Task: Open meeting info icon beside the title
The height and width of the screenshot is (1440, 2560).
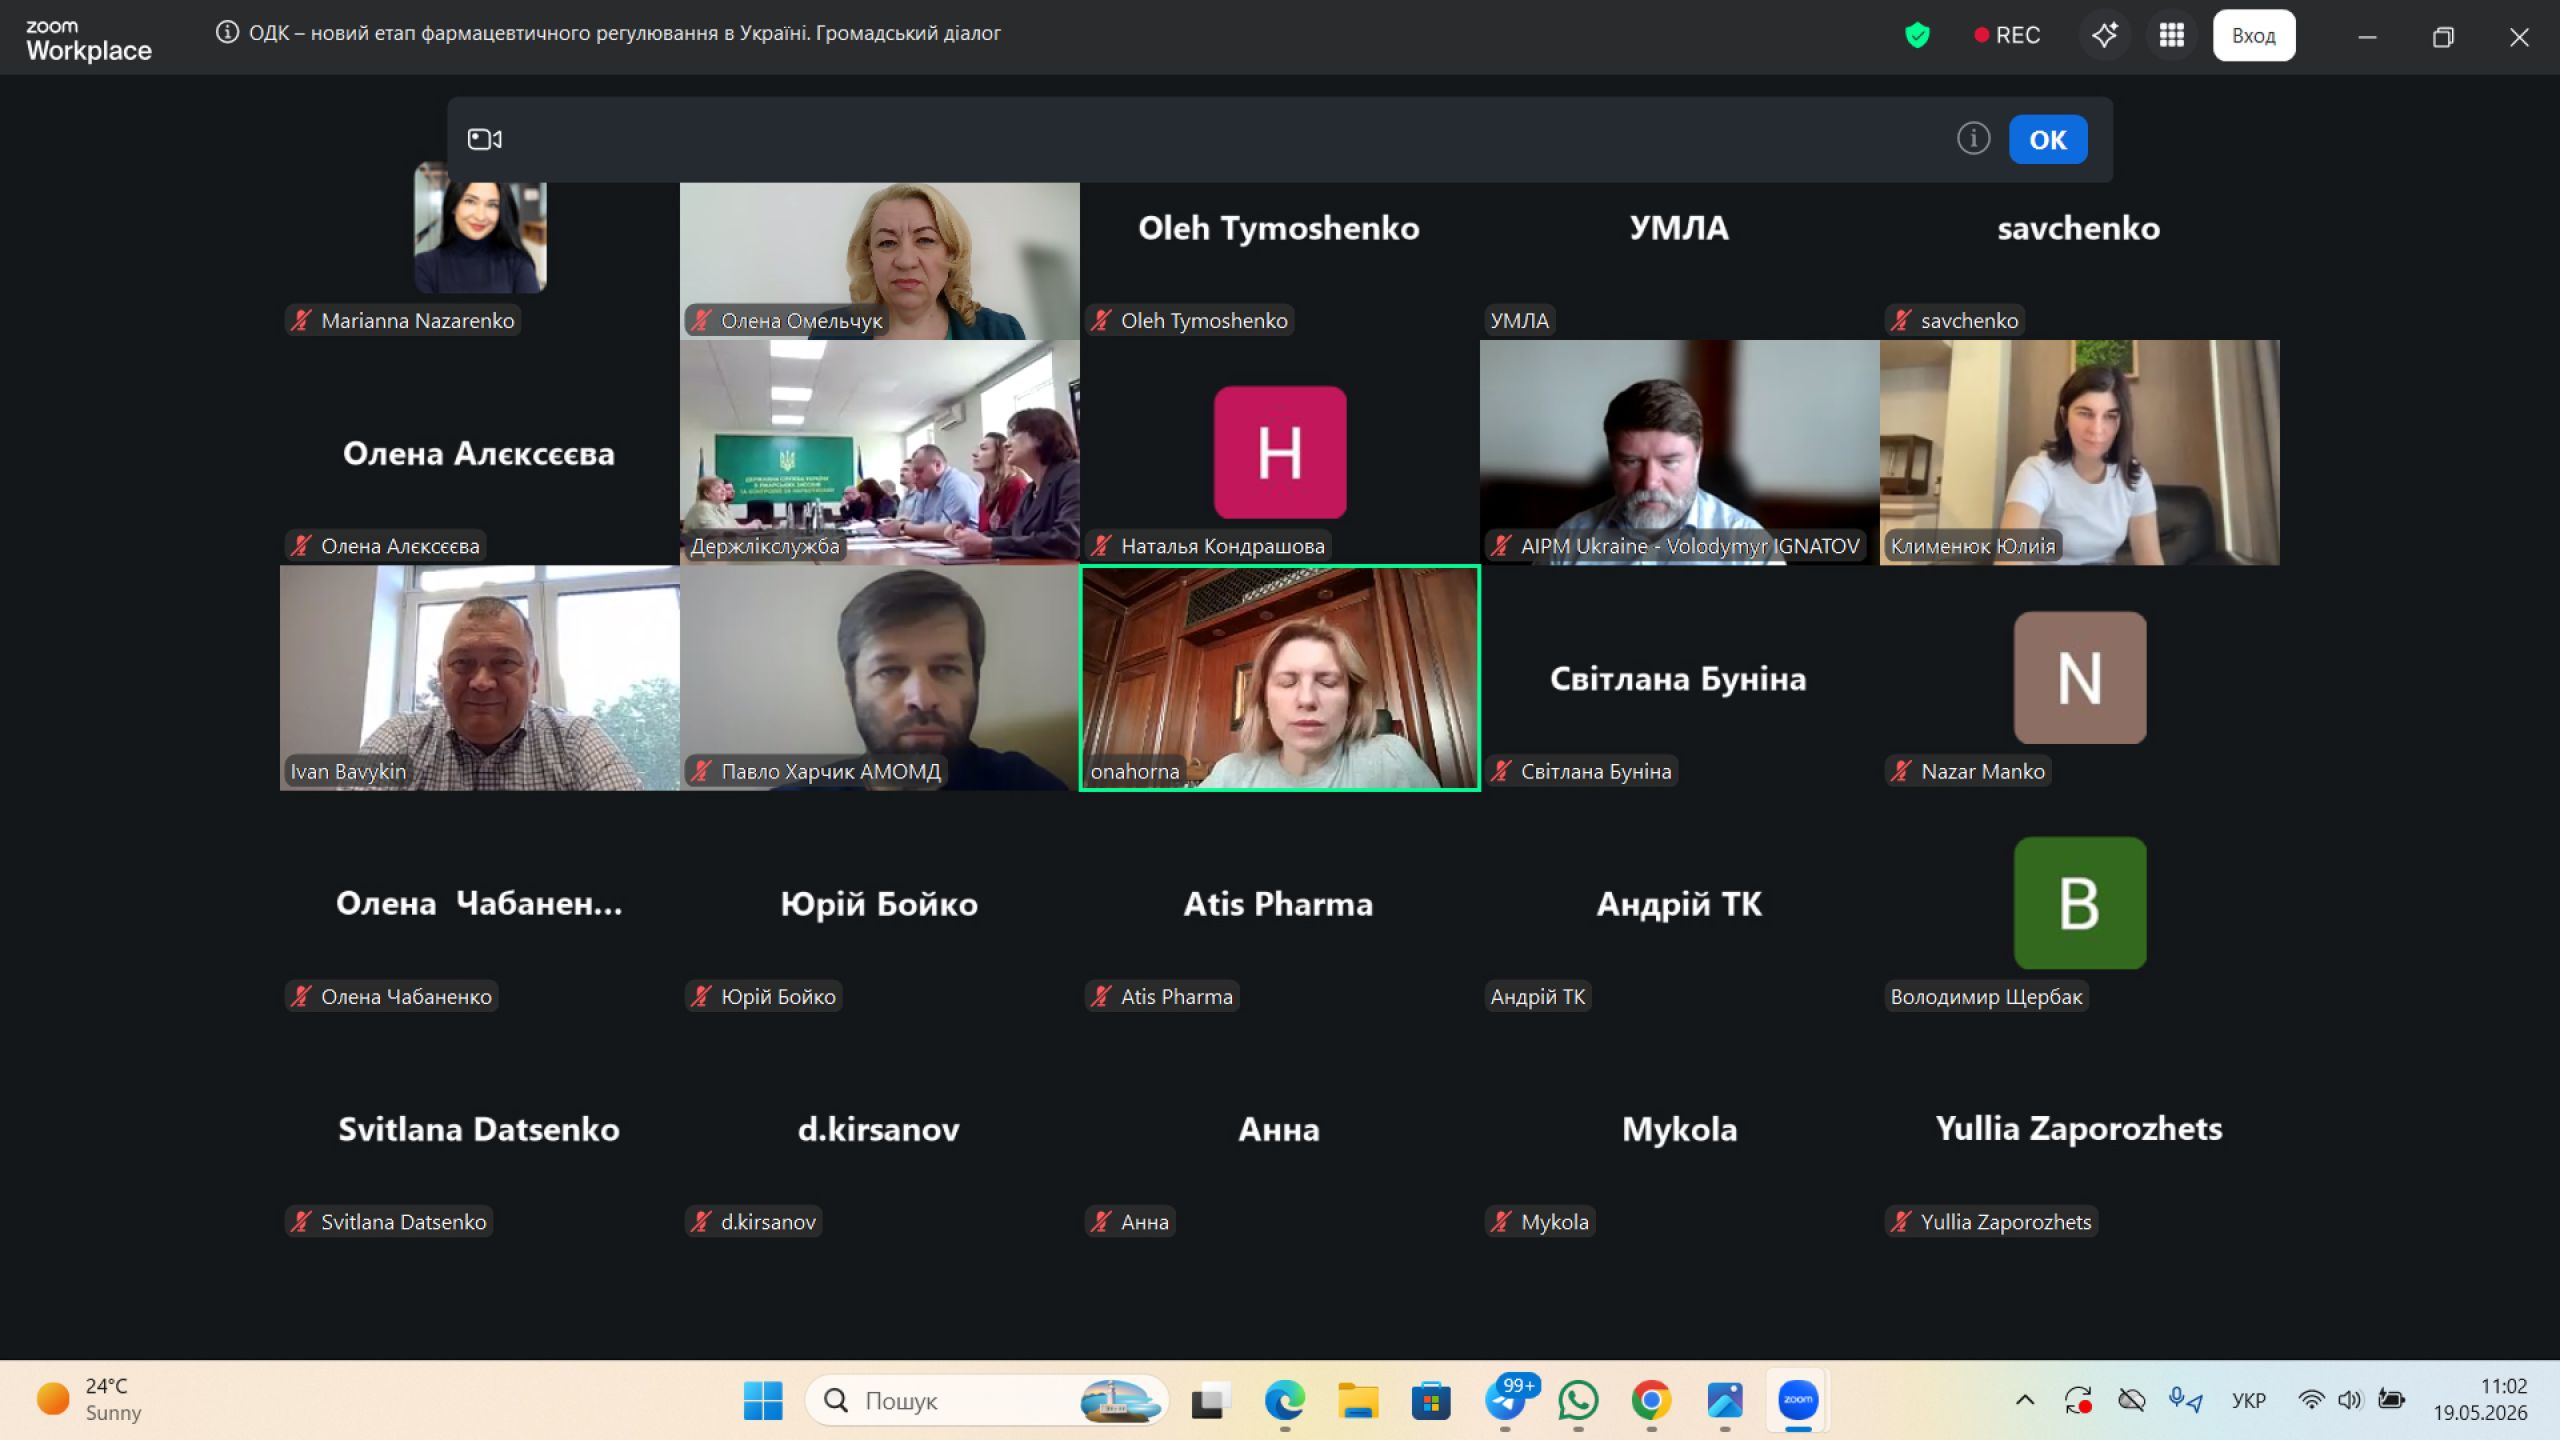Action: (x=227, y=33)
